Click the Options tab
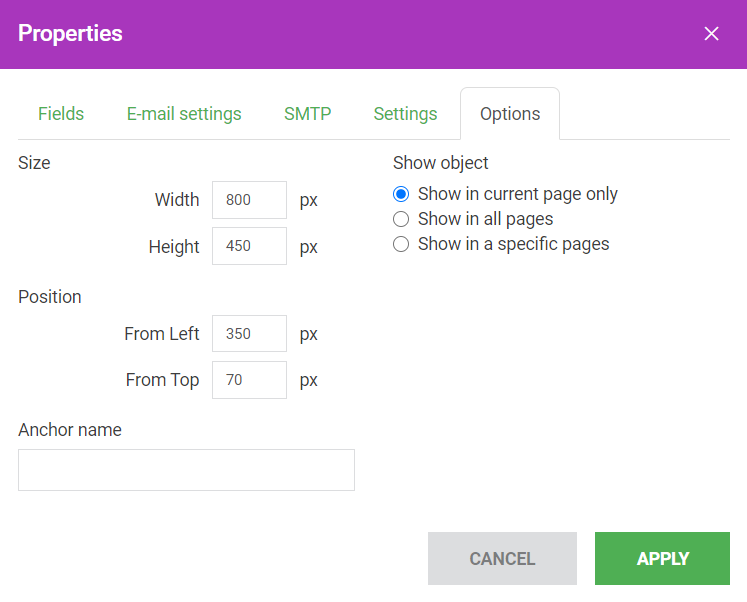 click(510, 114)
